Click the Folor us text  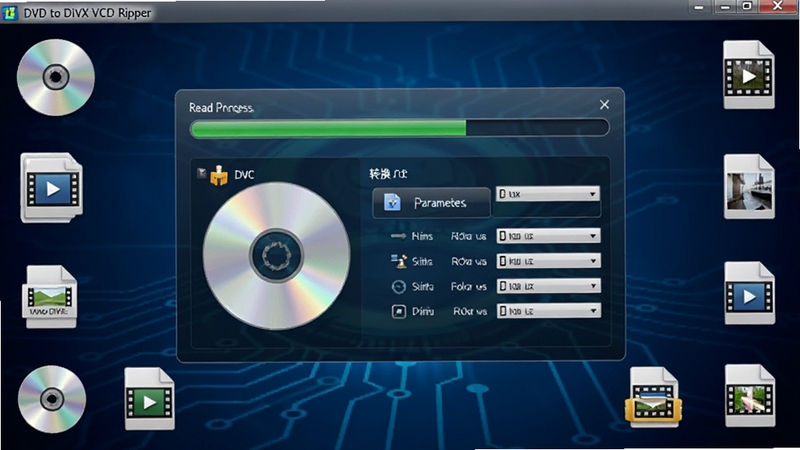(468, 287)
